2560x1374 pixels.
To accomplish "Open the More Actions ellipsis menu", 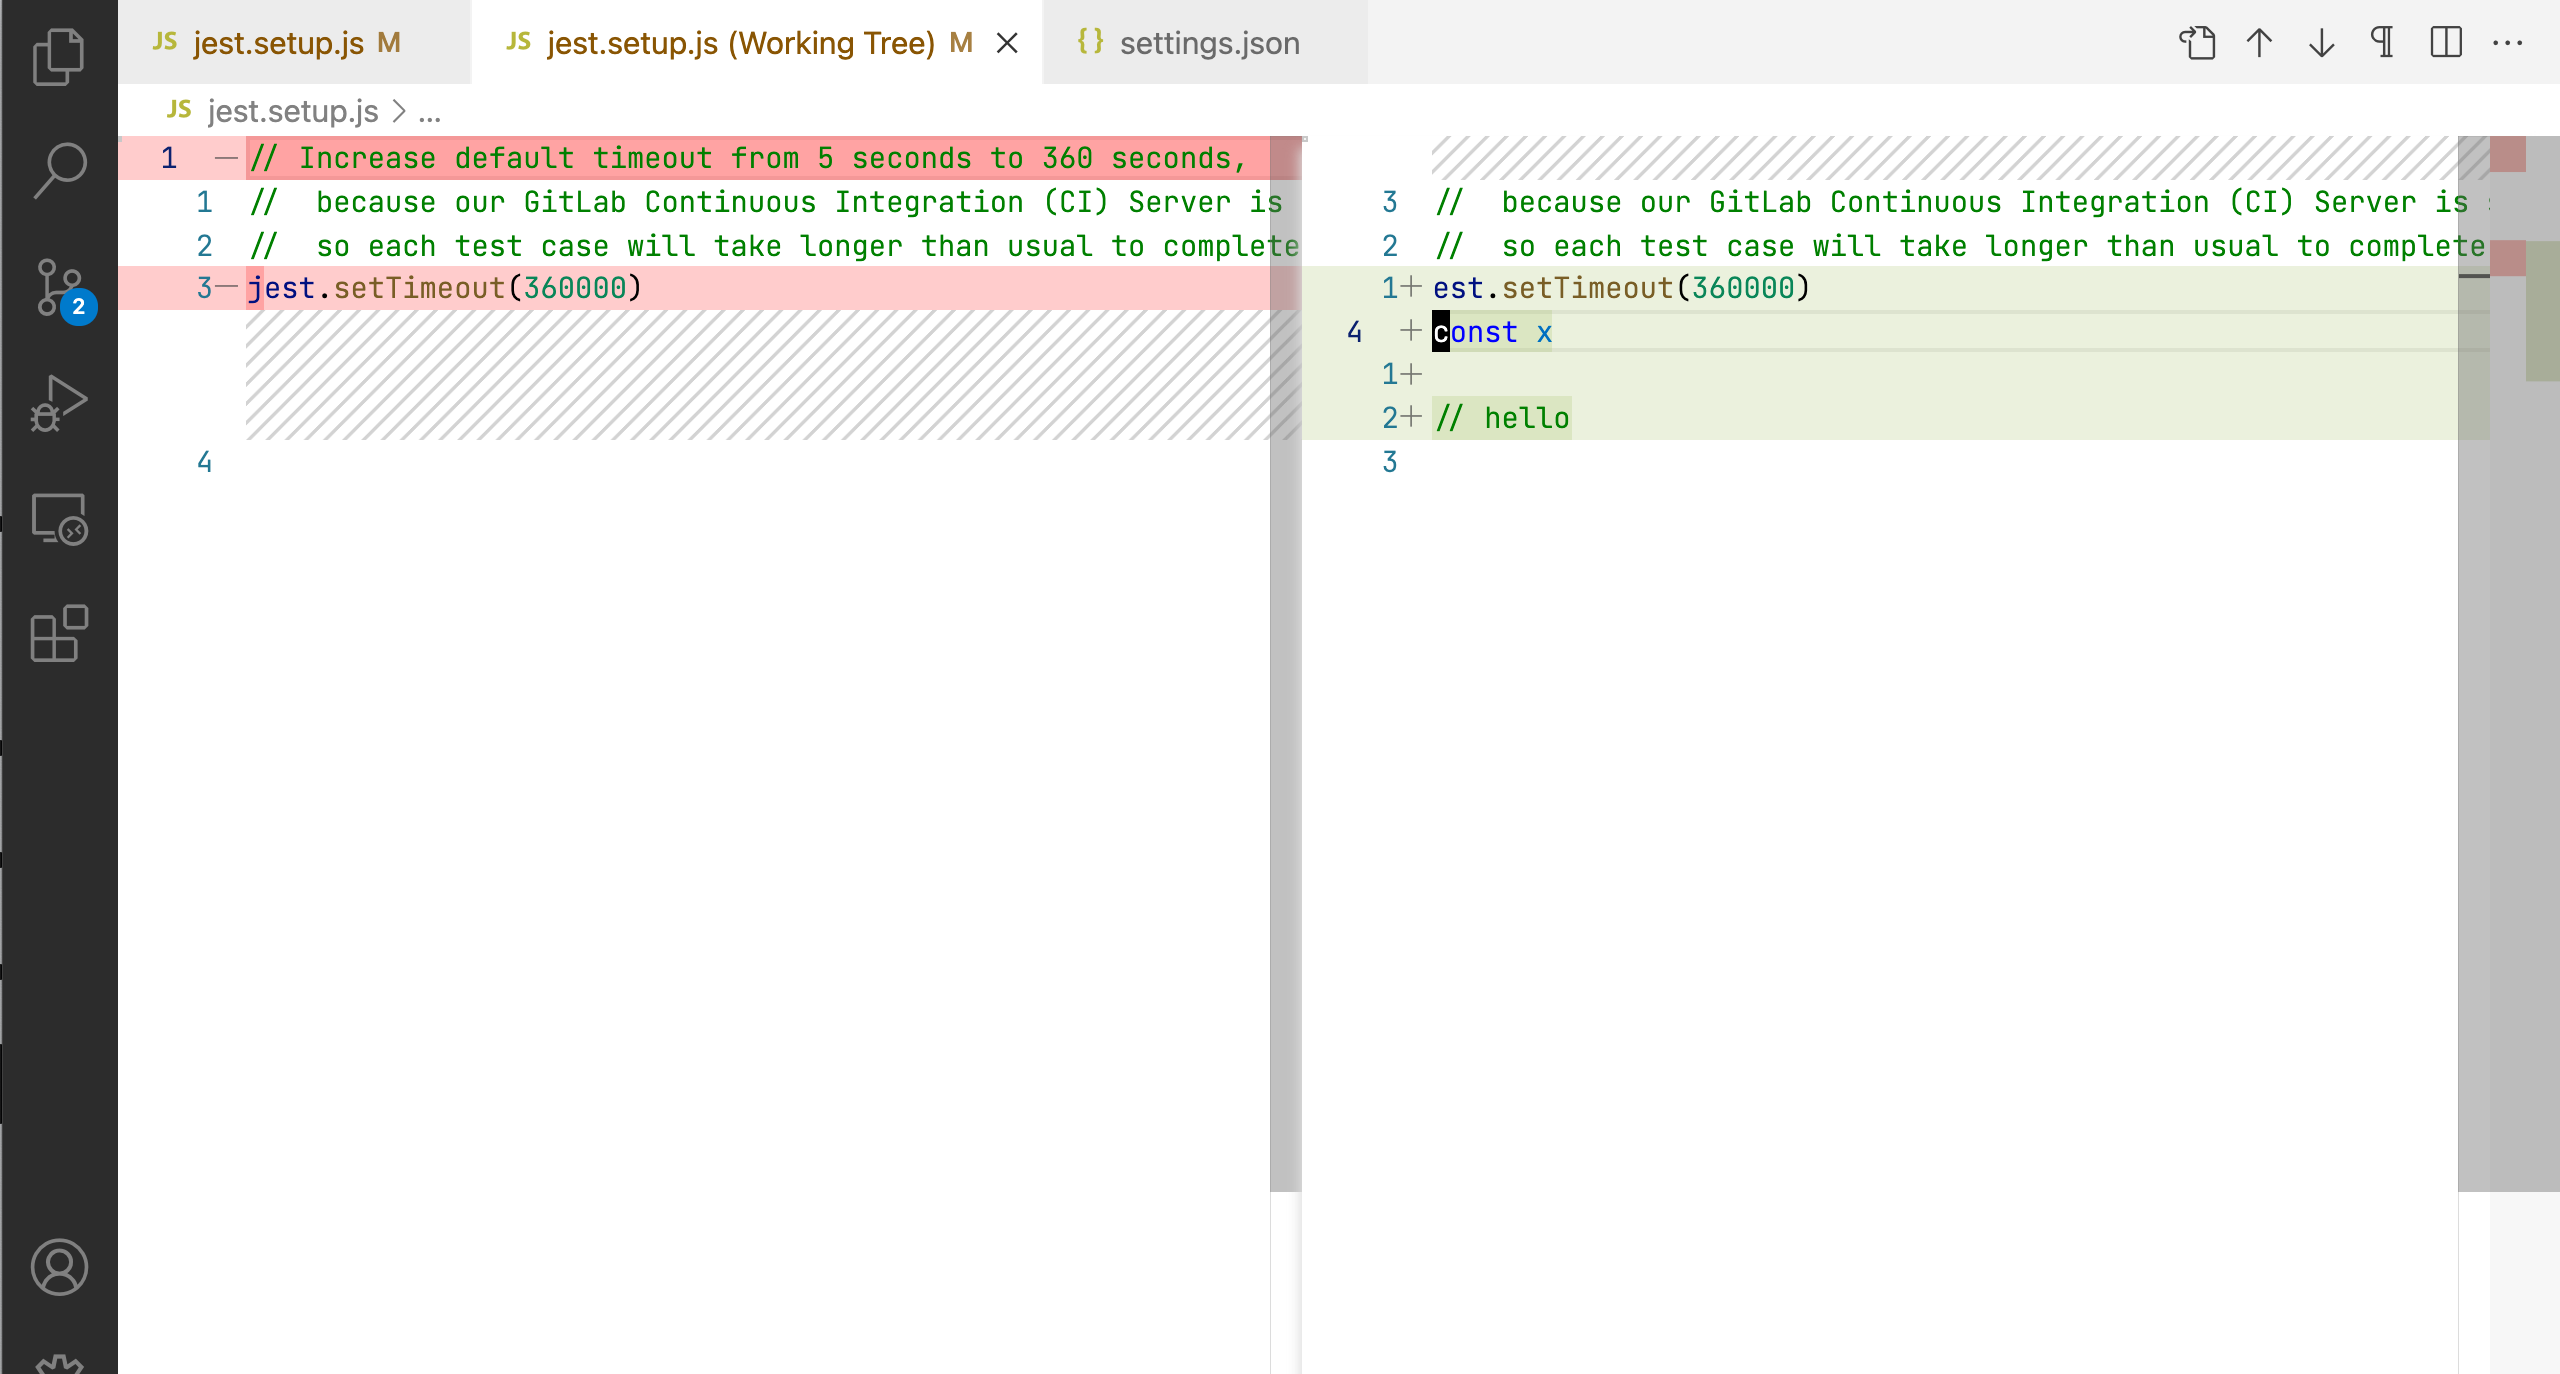I will click(2507, 43).
